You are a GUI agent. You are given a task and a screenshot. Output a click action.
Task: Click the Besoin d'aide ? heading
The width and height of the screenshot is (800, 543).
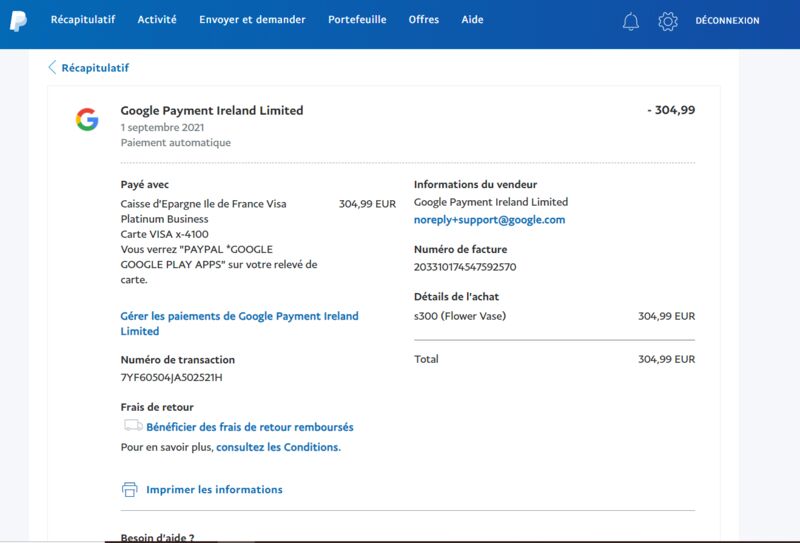click(x=157, y=537)
